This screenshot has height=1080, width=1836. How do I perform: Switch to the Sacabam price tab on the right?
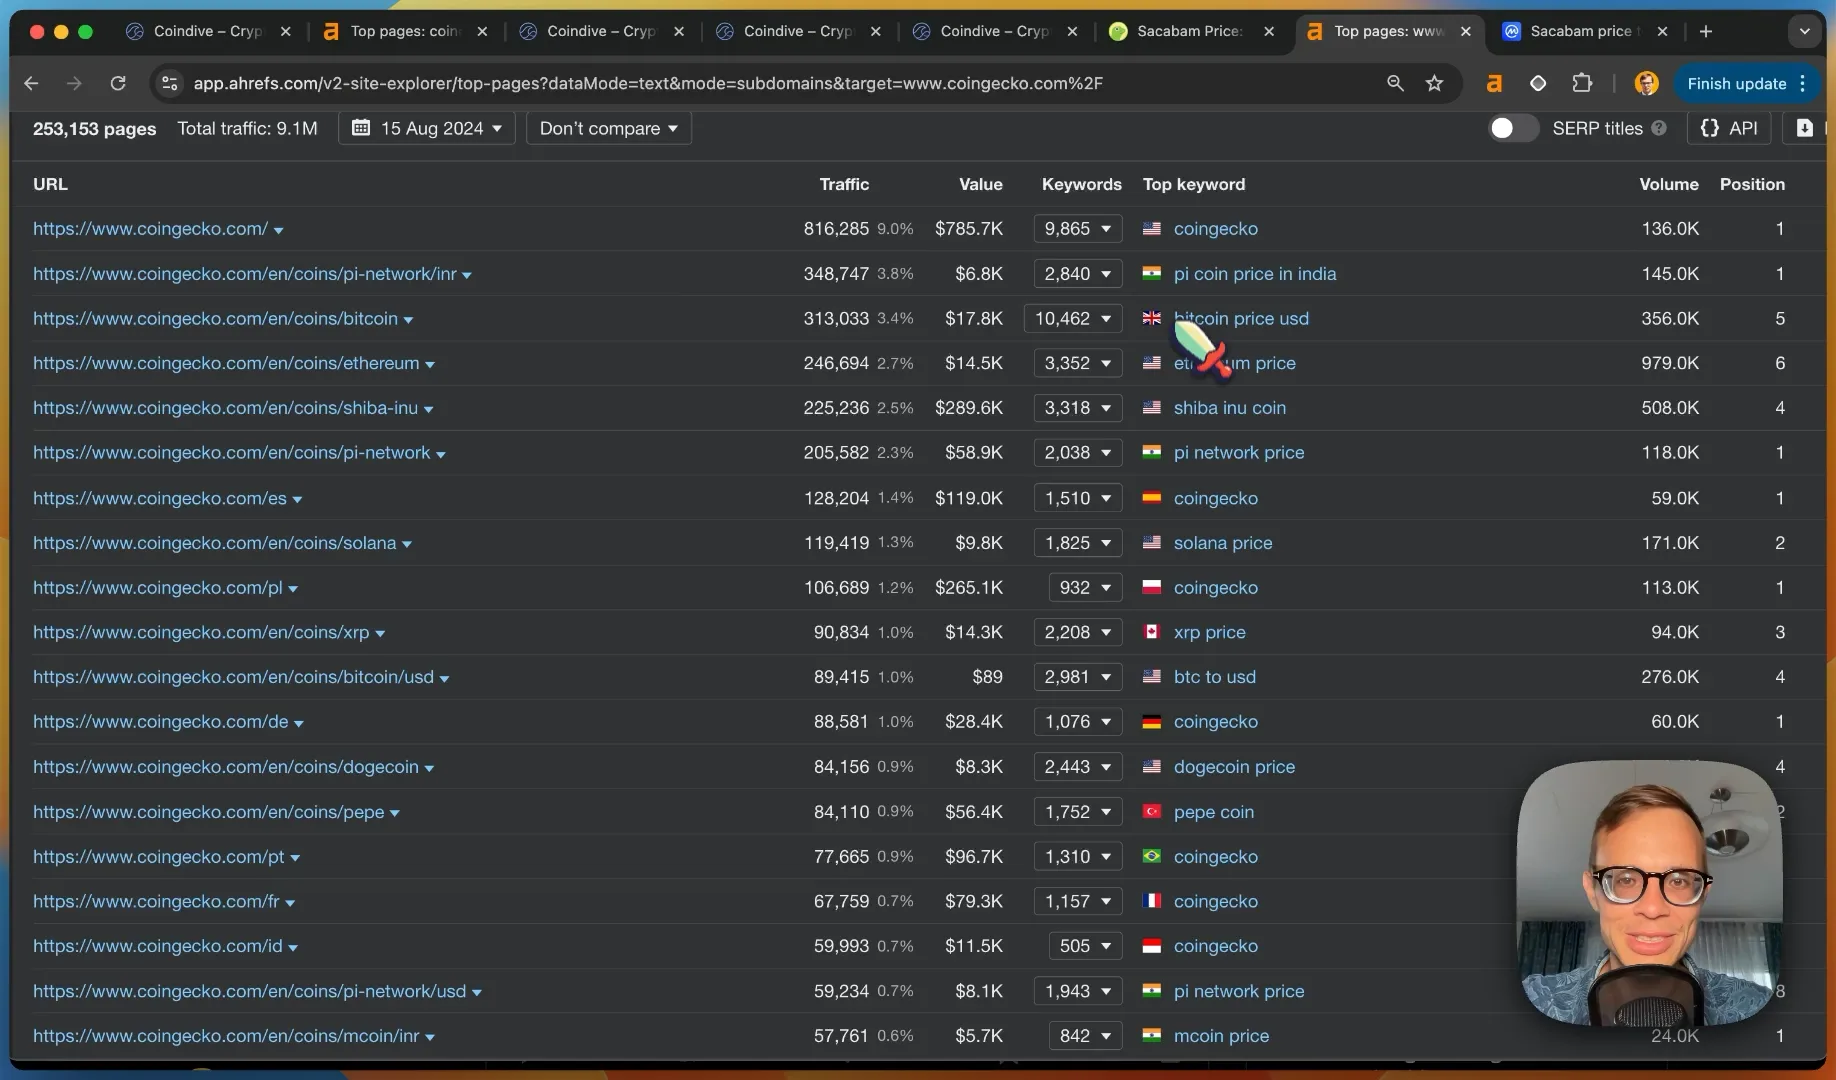pos(1585,31)
